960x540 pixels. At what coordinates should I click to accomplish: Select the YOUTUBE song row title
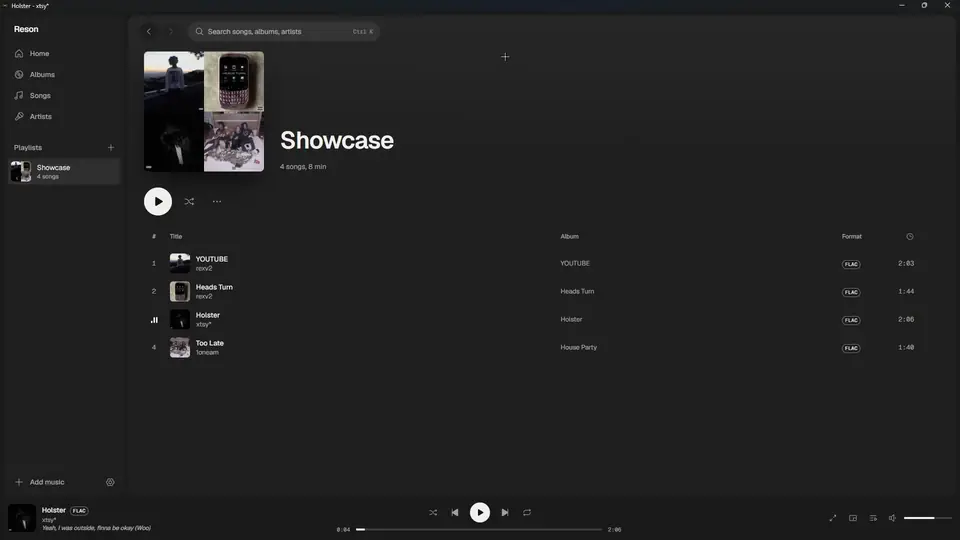click(212, 259)
